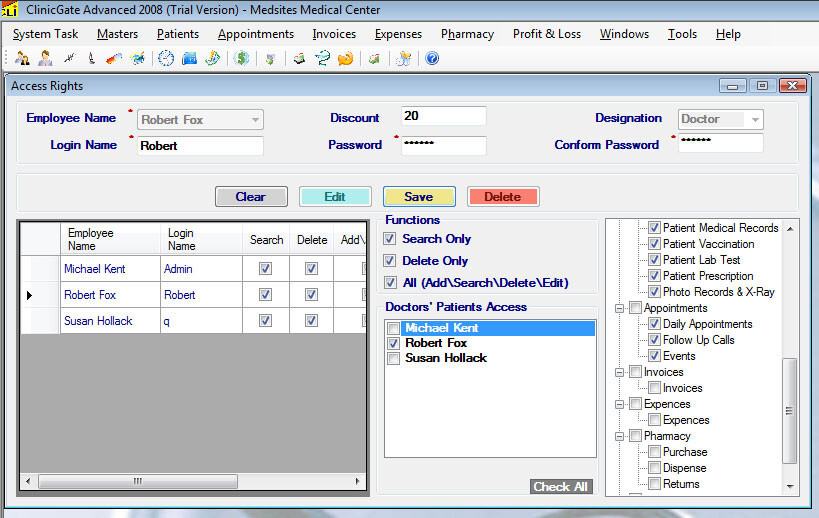This screenshot has width=819, height=518.
Task: Click the orange return arrow icon
Action: click(345, 58)
